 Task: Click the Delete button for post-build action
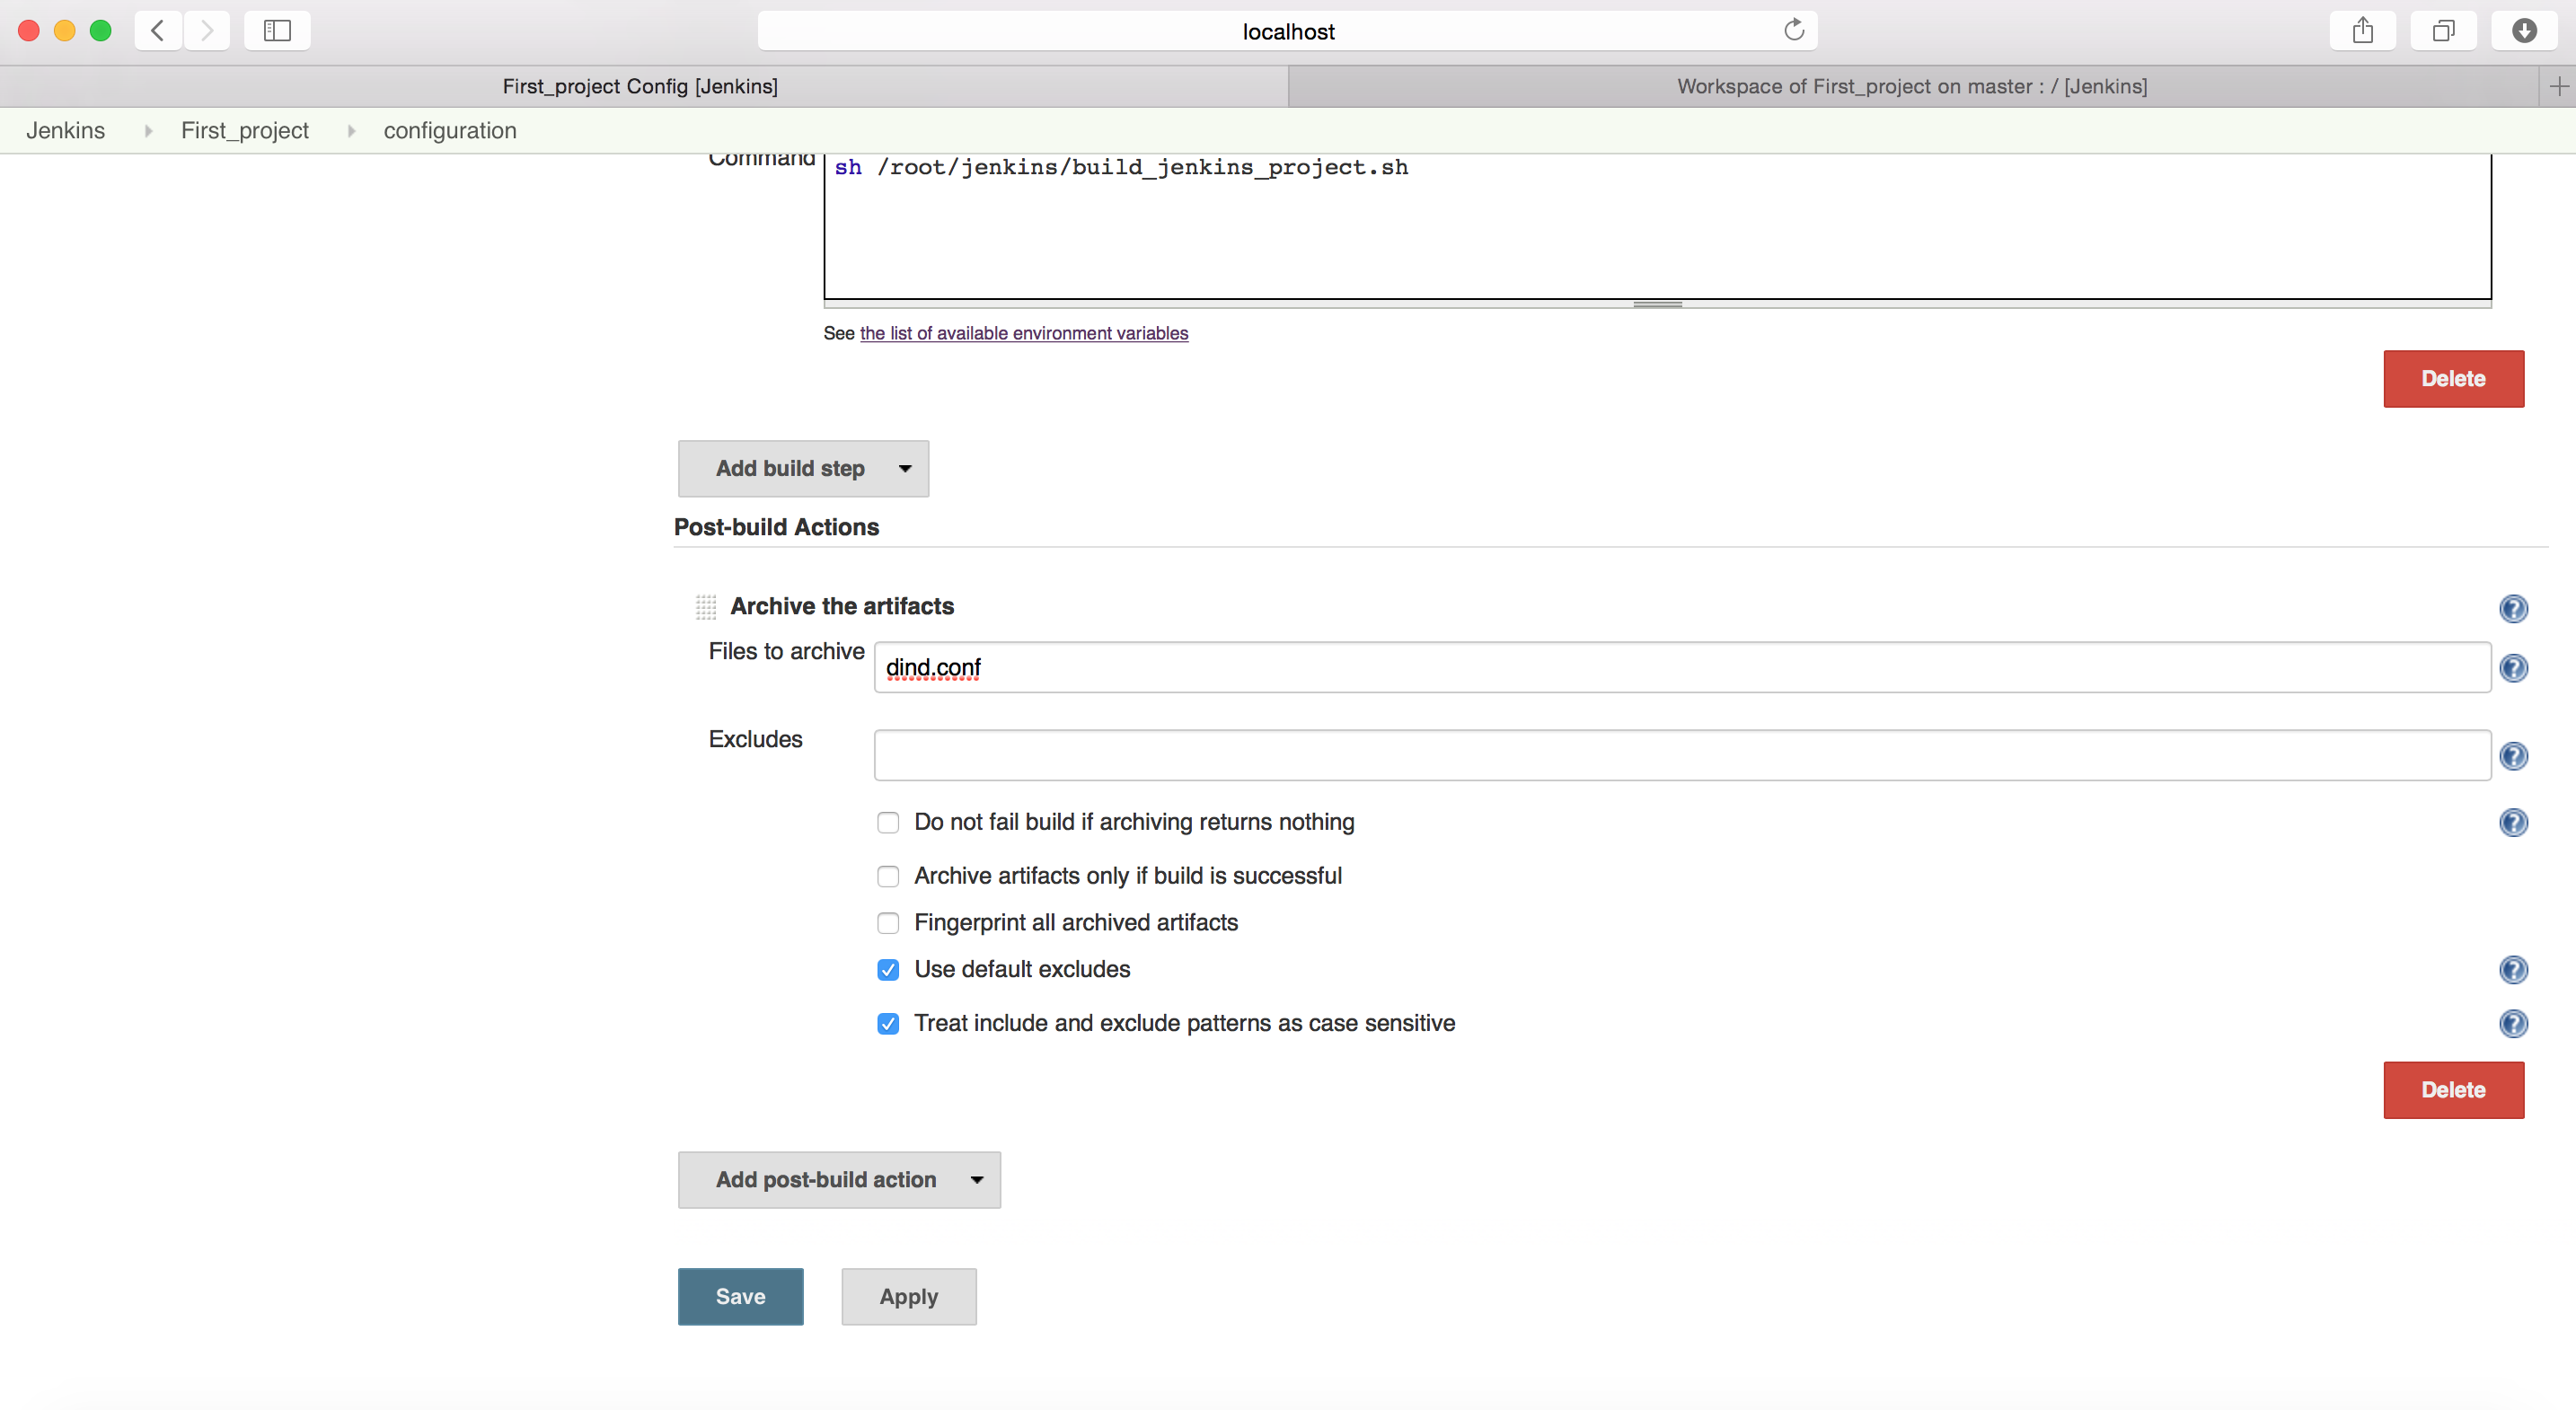(x=2455, y=1088)
